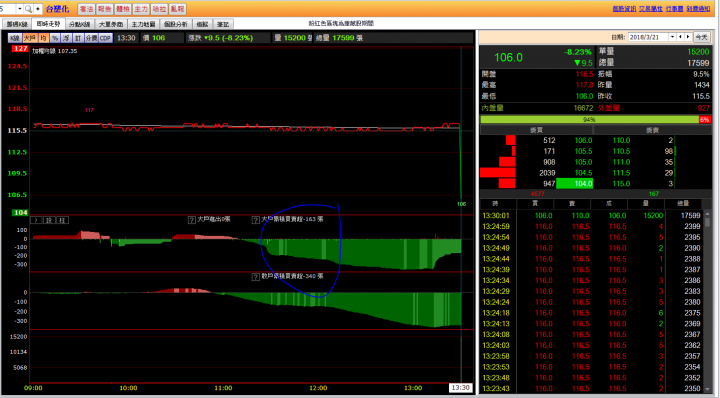Toggle the 大戶 indicator button
Image resolution: width=720 pixels, height=398 pixels.
30,38
